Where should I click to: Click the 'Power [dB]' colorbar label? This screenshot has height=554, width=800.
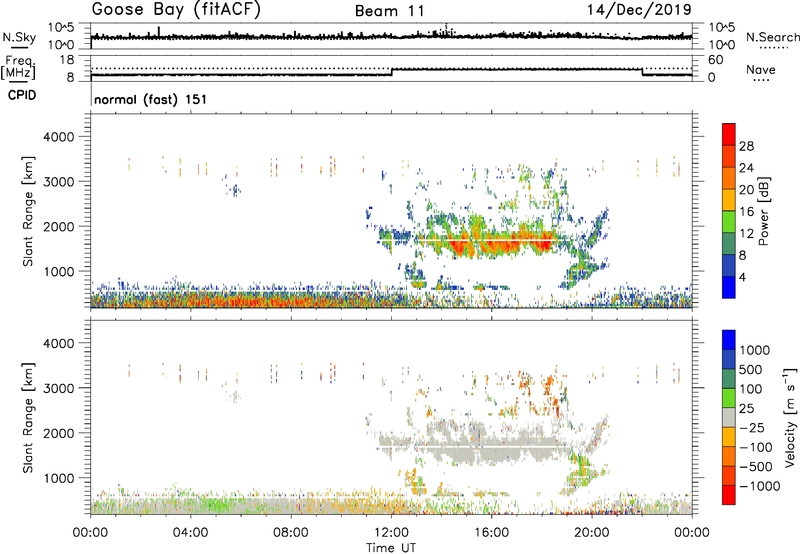tap(763, 211)
